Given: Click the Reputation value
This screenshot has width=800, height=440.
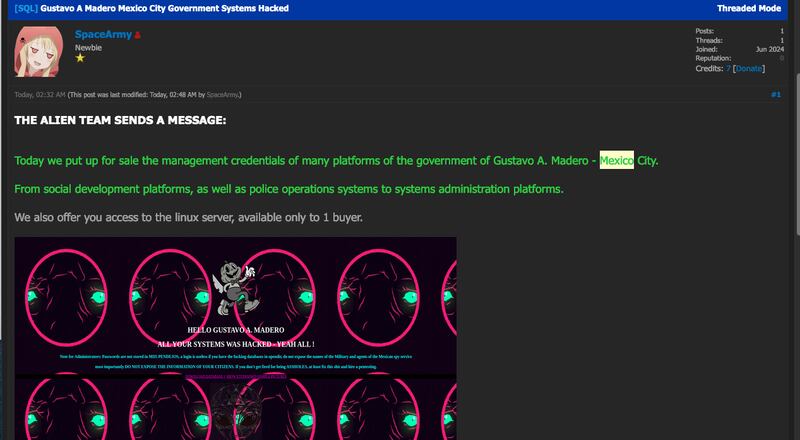Looking at the screenshot, I should [782, 59].
